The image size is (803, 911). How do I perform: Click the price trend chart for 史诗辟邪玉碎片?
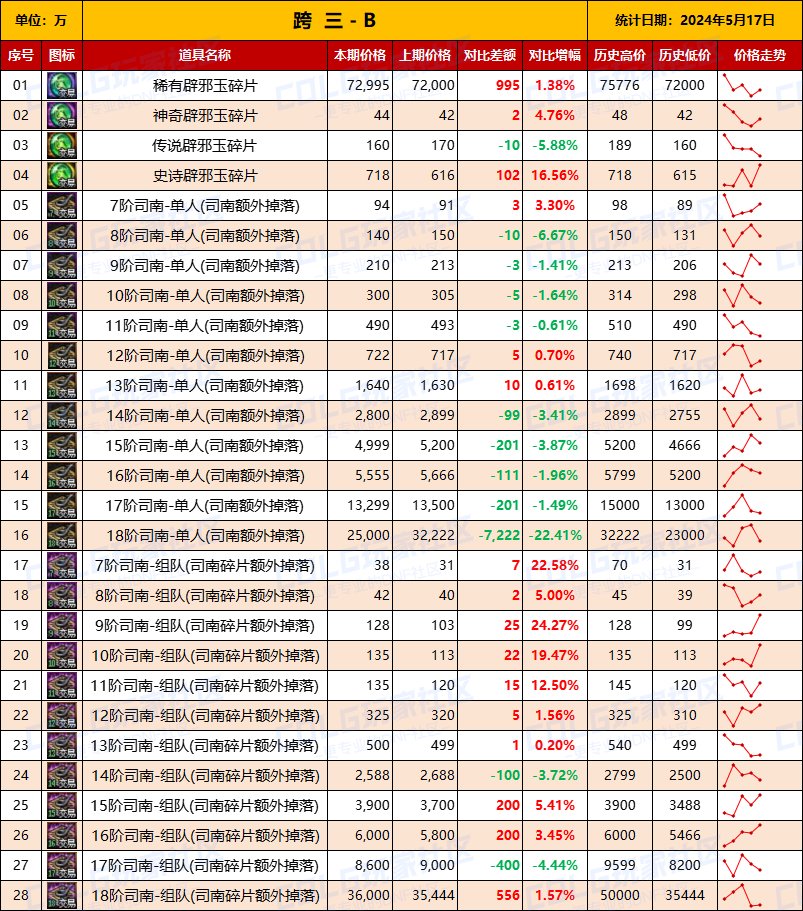coord(742,175)
